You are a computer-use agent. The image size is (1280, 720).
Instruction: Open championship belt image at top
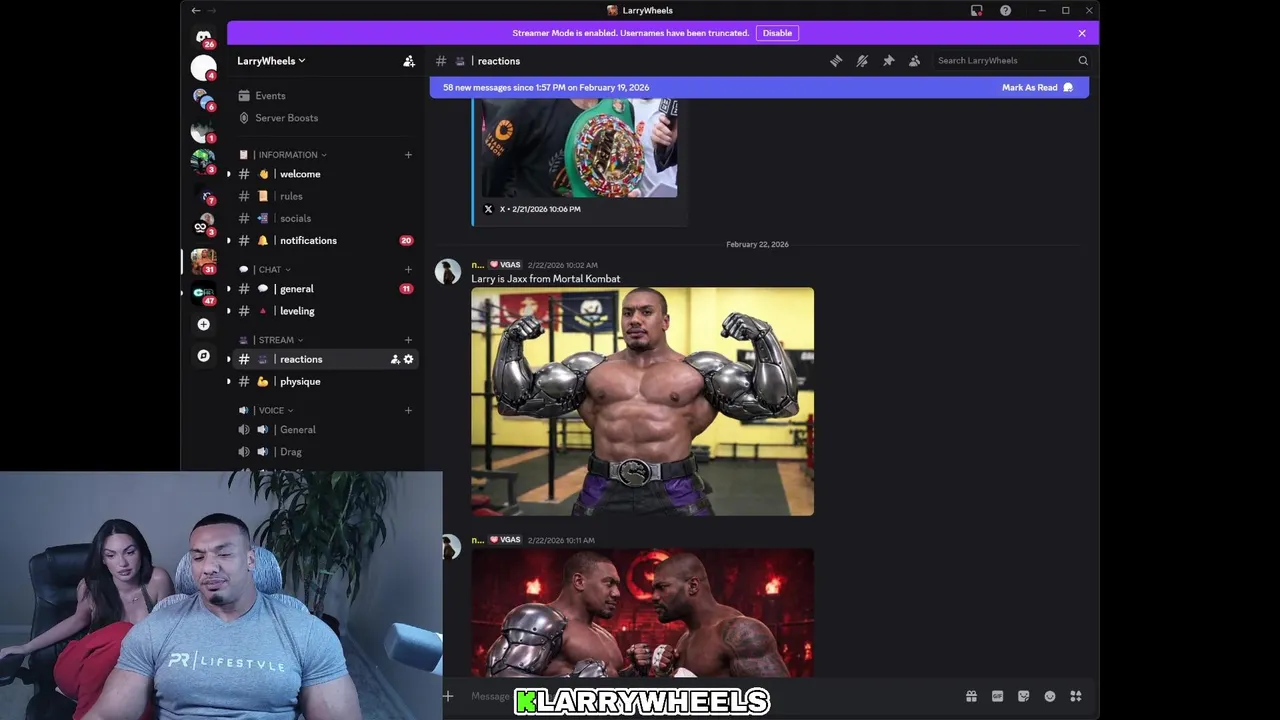point(579,148)
